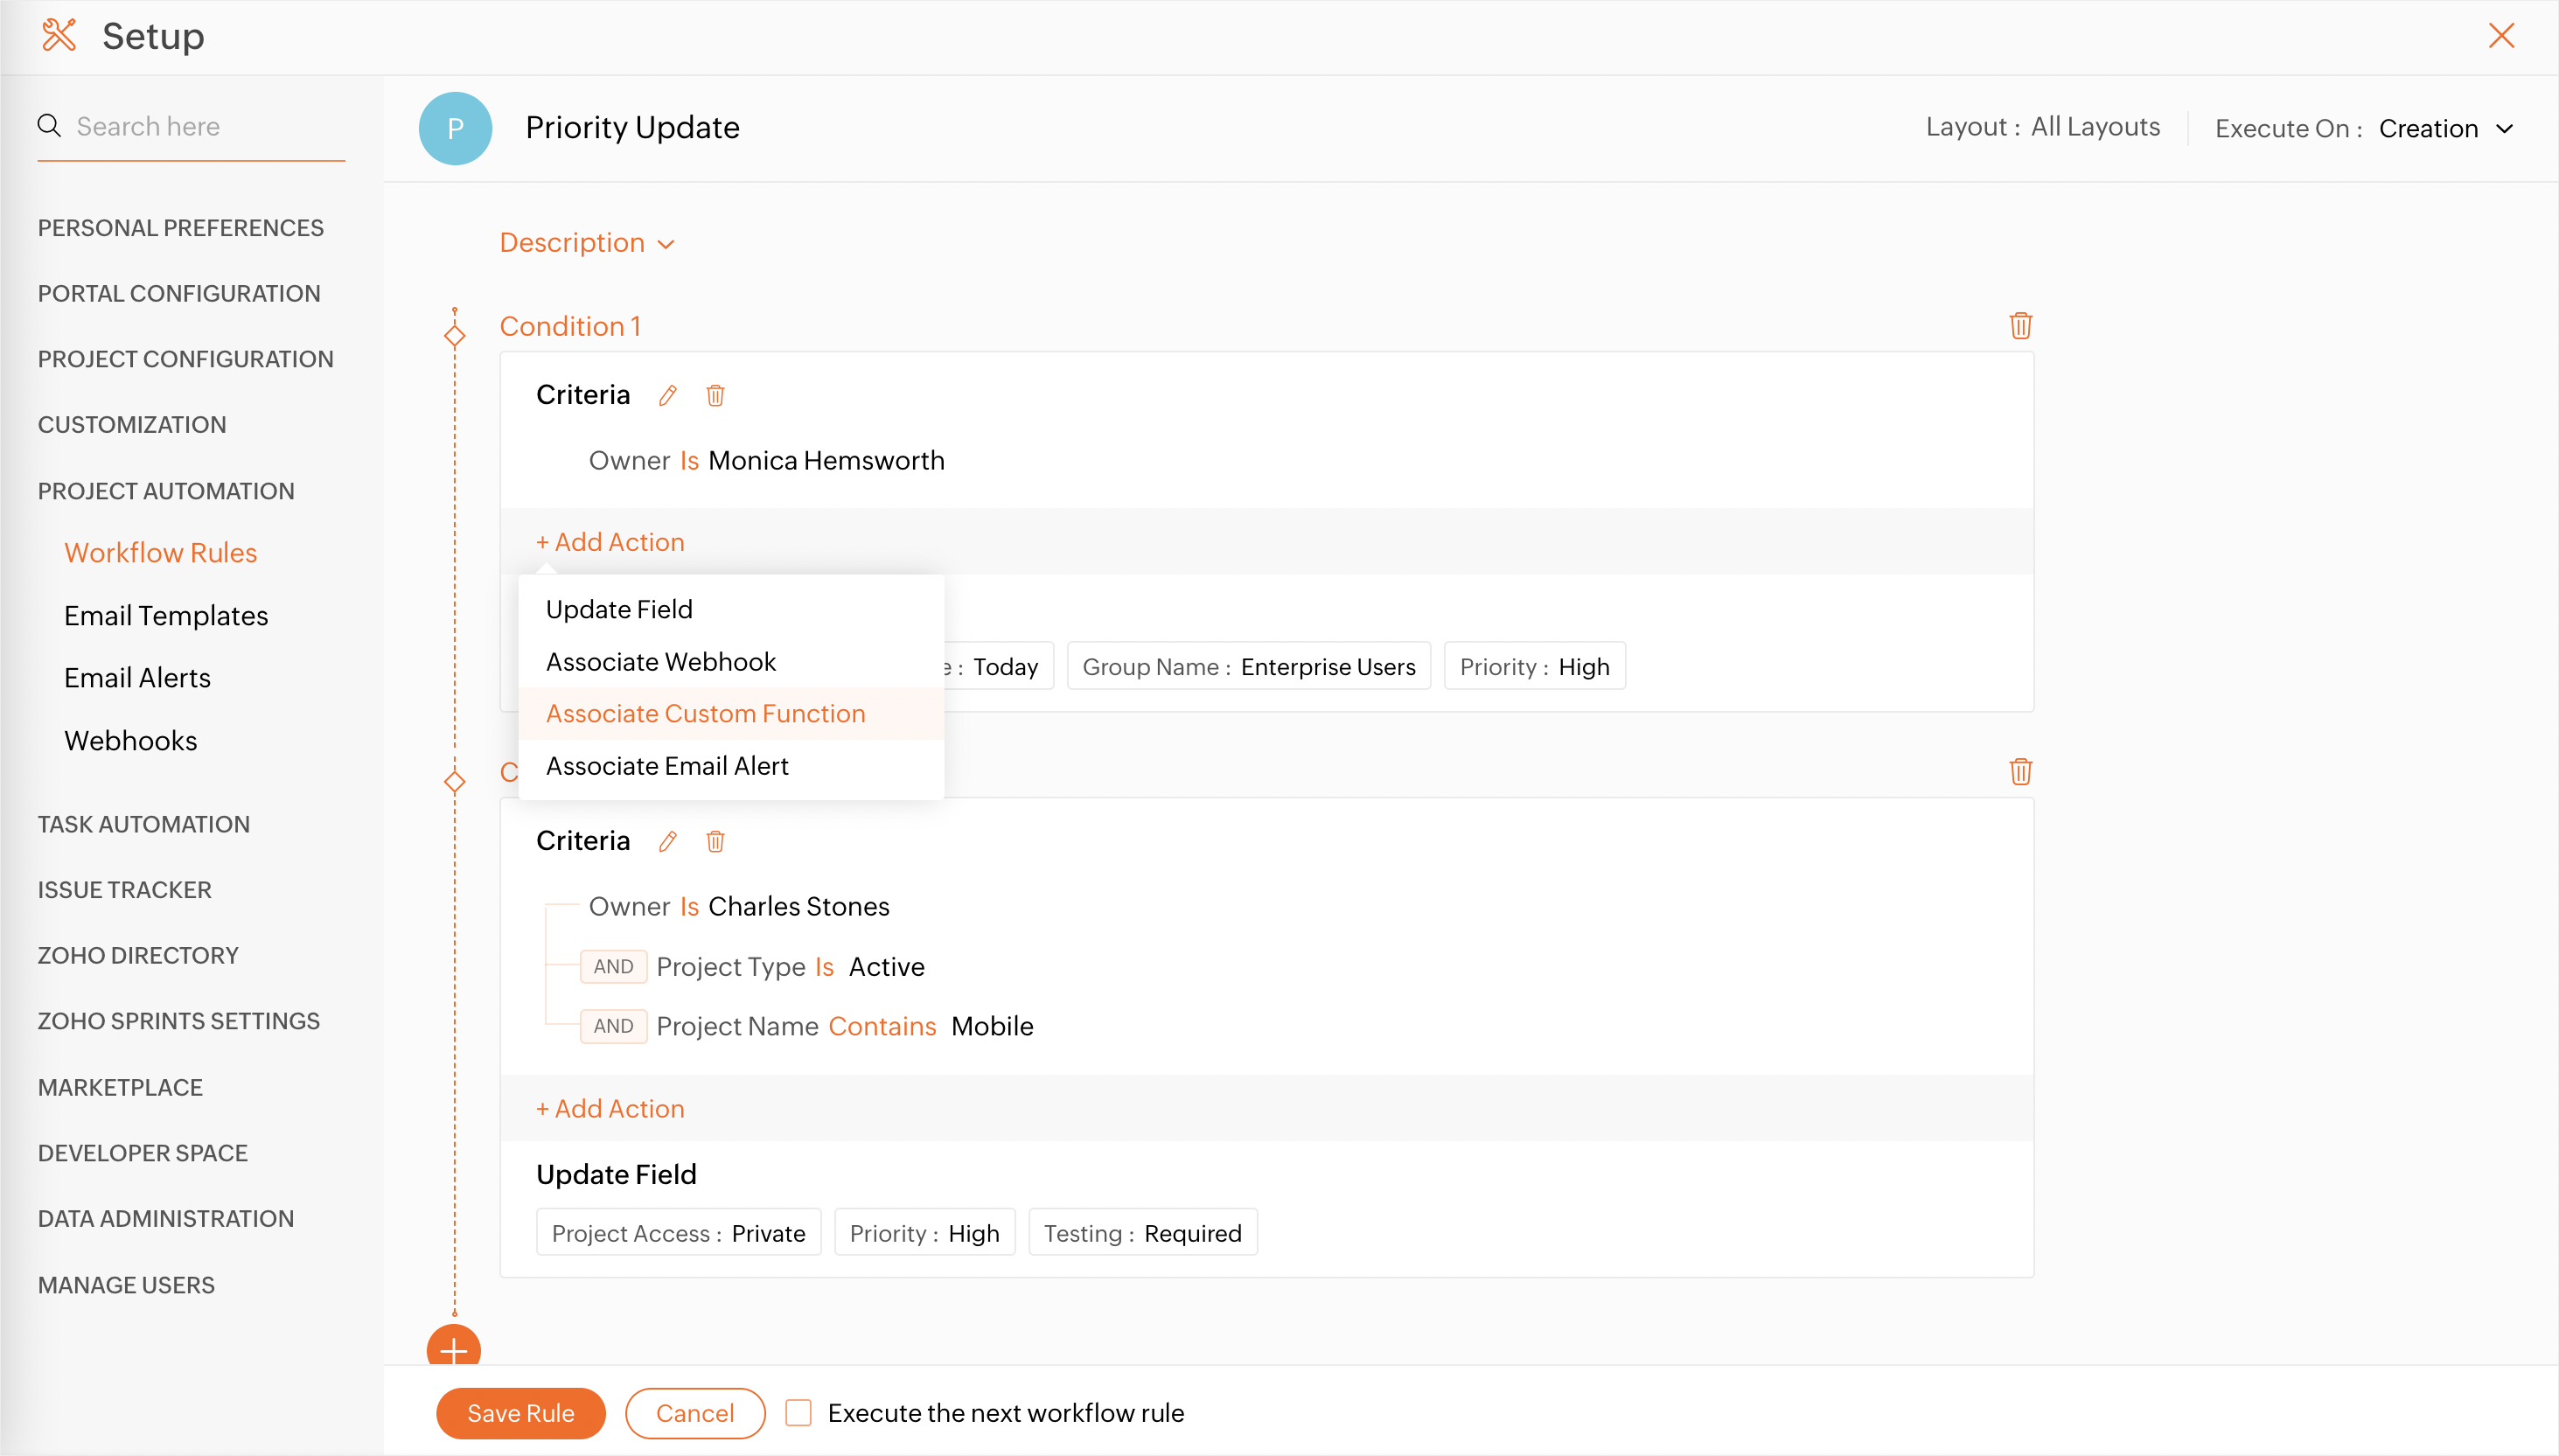Open Webhooks page

[131, 740]
